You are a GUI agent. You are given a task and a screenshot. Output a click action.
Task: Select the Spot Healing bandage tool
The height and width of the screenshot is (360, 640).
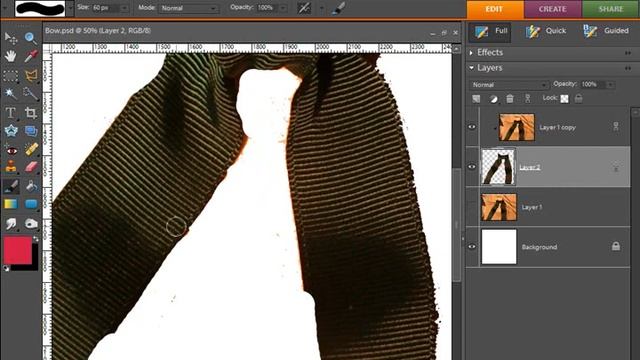coord(31,150)
